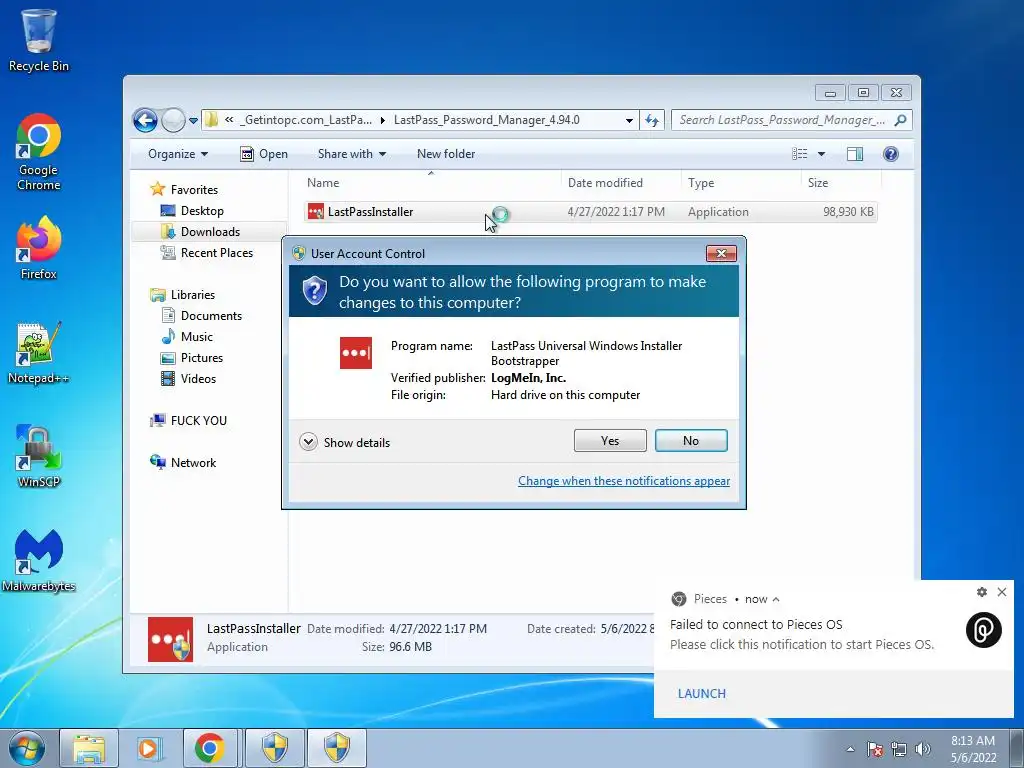Switch to Chrome on the taskbar

(210, 748)
